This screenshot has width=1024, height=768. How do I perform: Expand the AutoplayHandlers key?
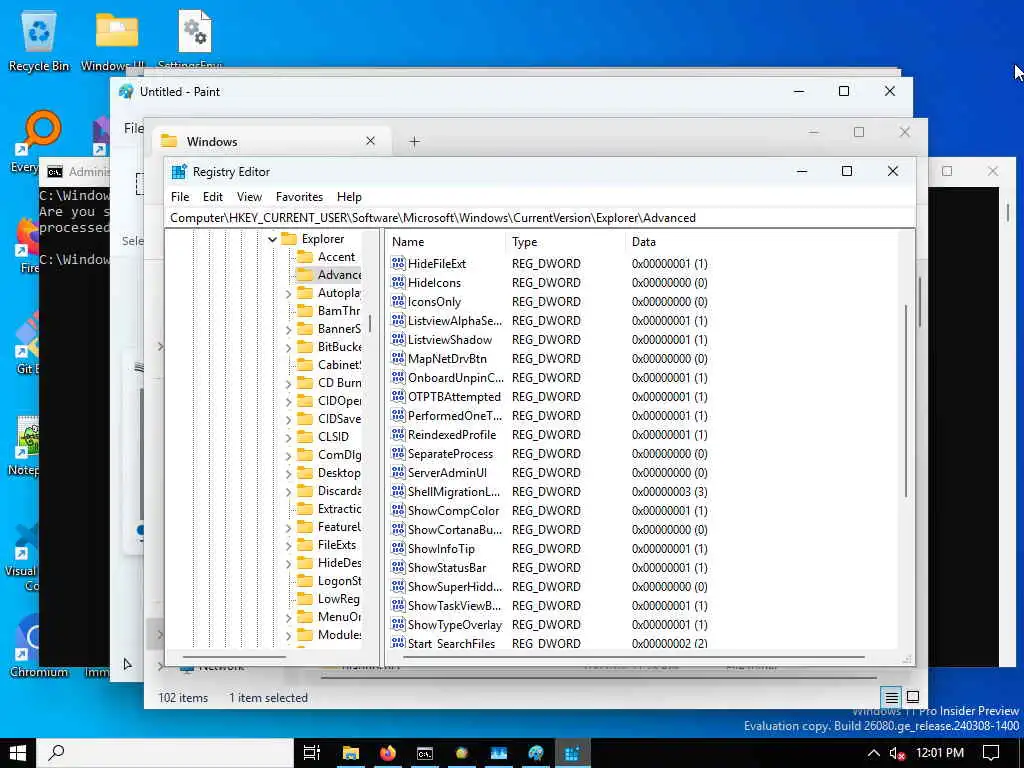(x=288, y=294)
